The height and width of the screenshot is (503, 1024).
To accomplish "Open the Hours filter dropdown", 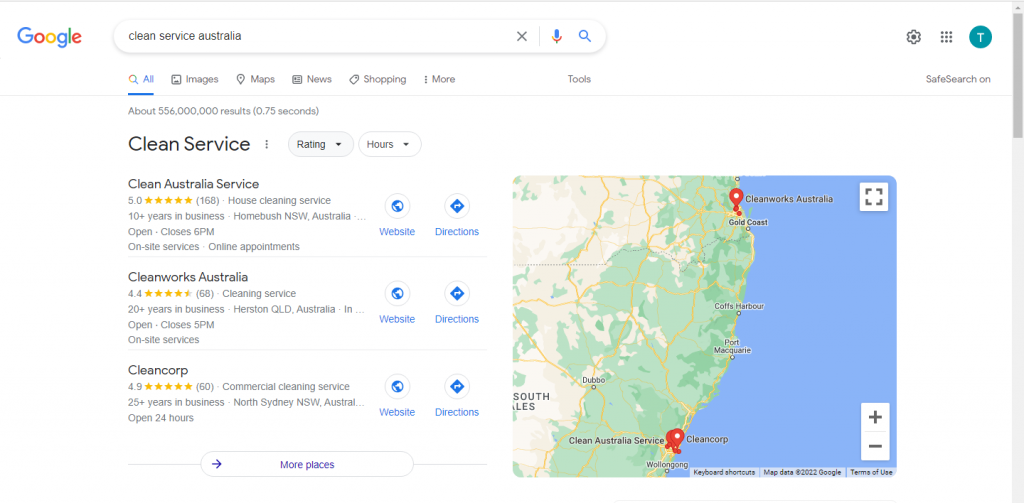I will click(x=389, y=144).
